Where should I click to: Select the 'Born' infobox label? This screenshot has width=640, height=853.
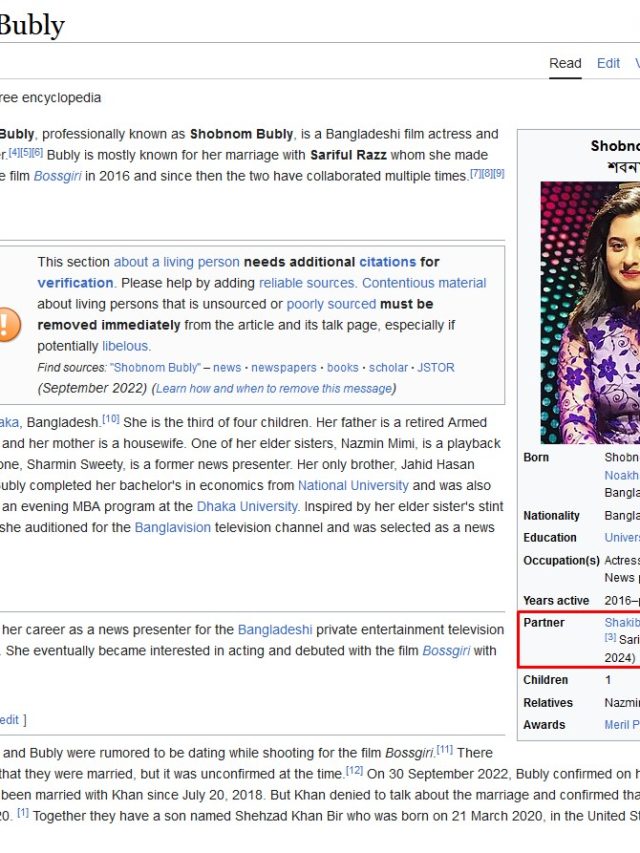(536, 457)
